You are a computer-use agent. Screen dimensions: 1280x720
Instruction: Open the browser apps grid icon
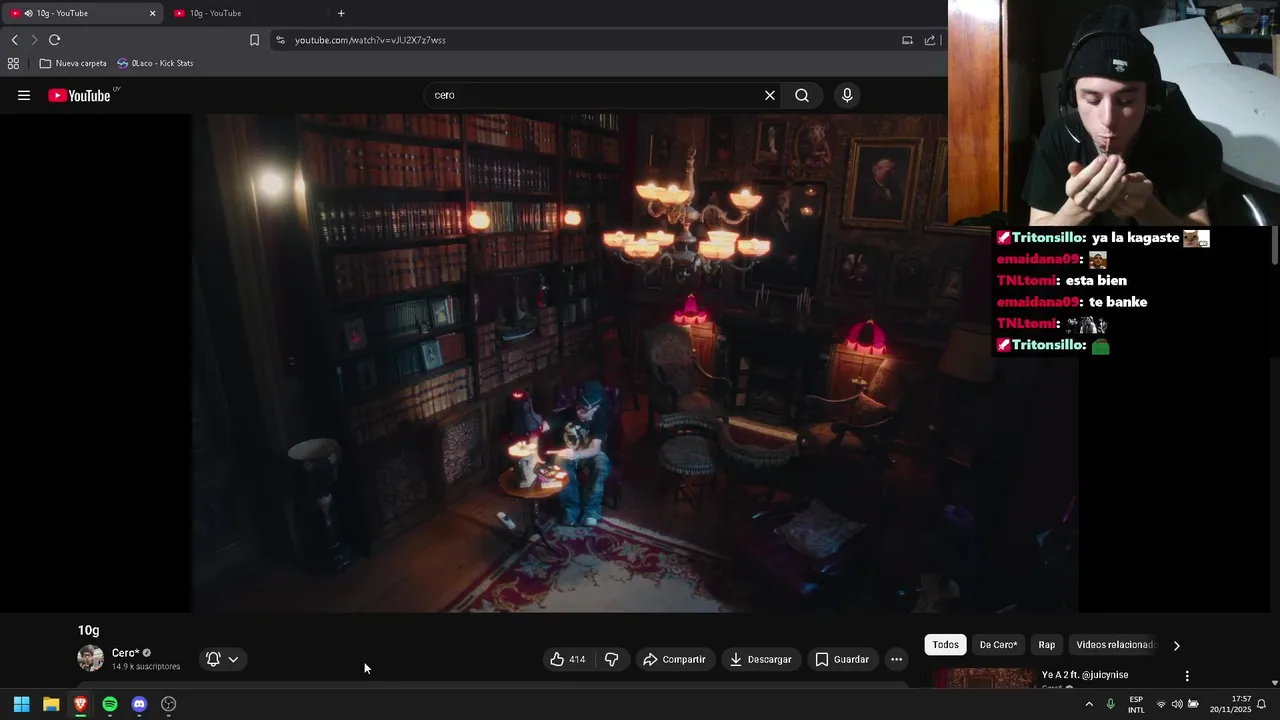tap(13, 63)
